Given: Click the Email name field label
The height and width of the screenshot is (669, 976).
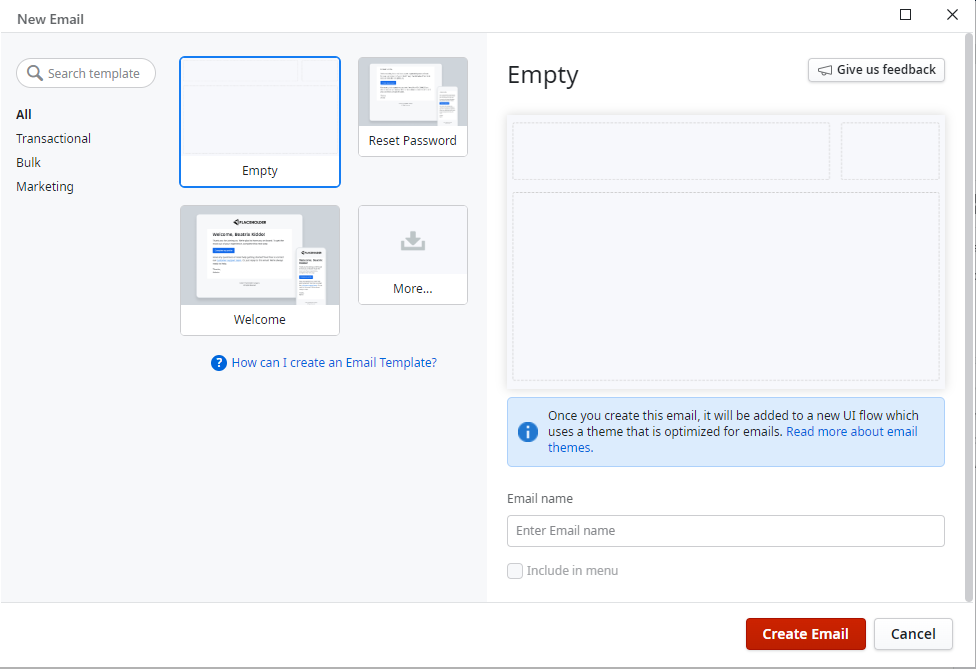Looking at the screenshot, I should tap(540, 498).
